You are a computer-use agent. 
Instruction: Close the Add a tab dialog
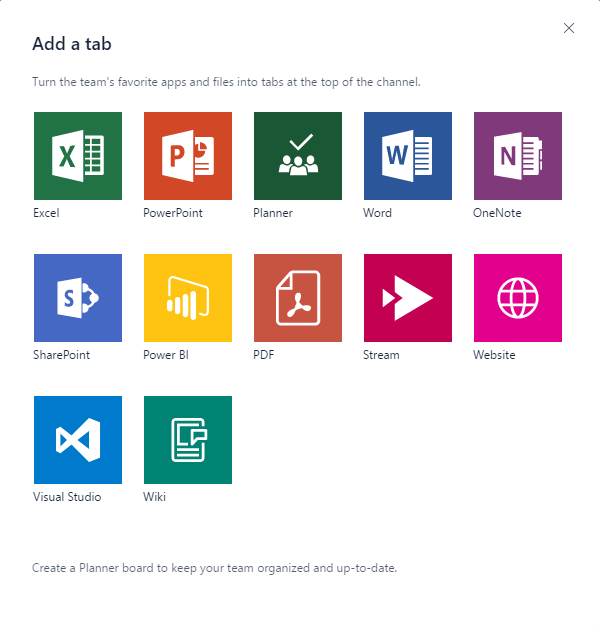click(569, 28)
